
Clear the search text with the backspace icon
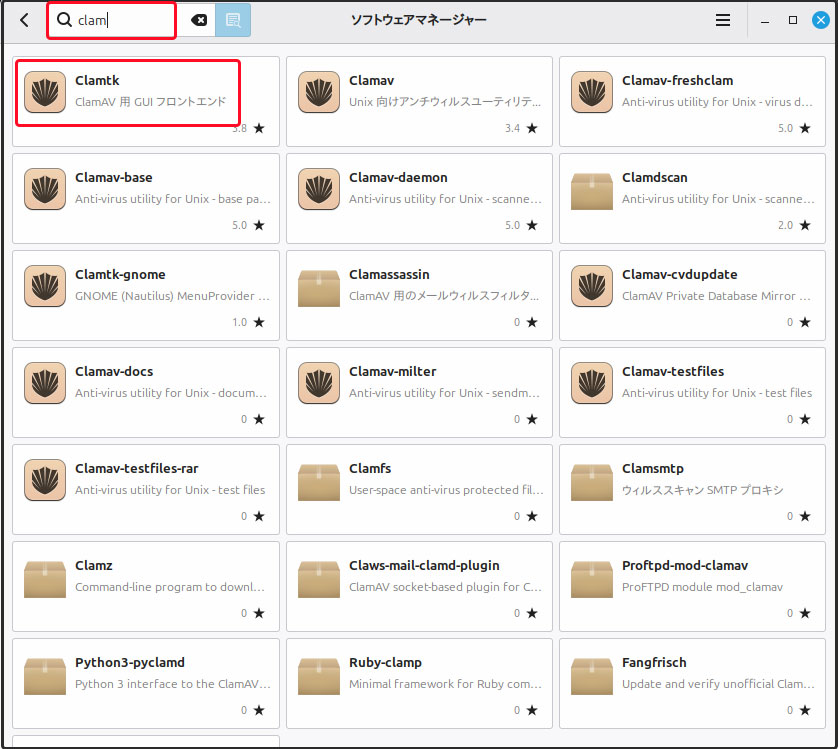[x=199, y=20]
